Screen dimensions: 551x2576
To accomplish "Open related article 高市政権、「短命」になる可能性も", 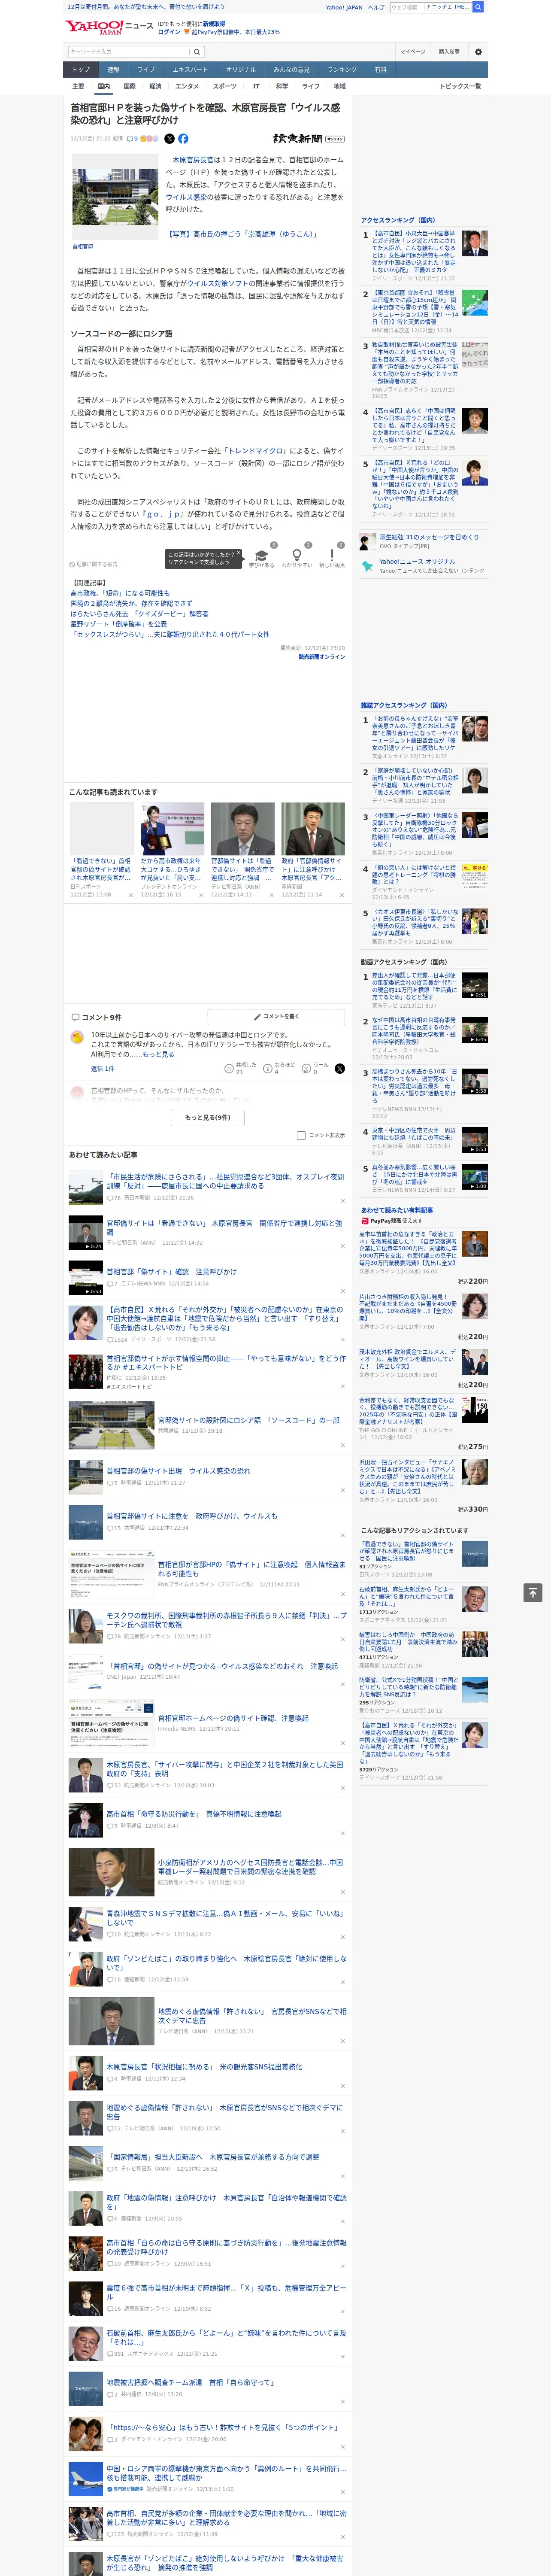I will click(120, 593).
